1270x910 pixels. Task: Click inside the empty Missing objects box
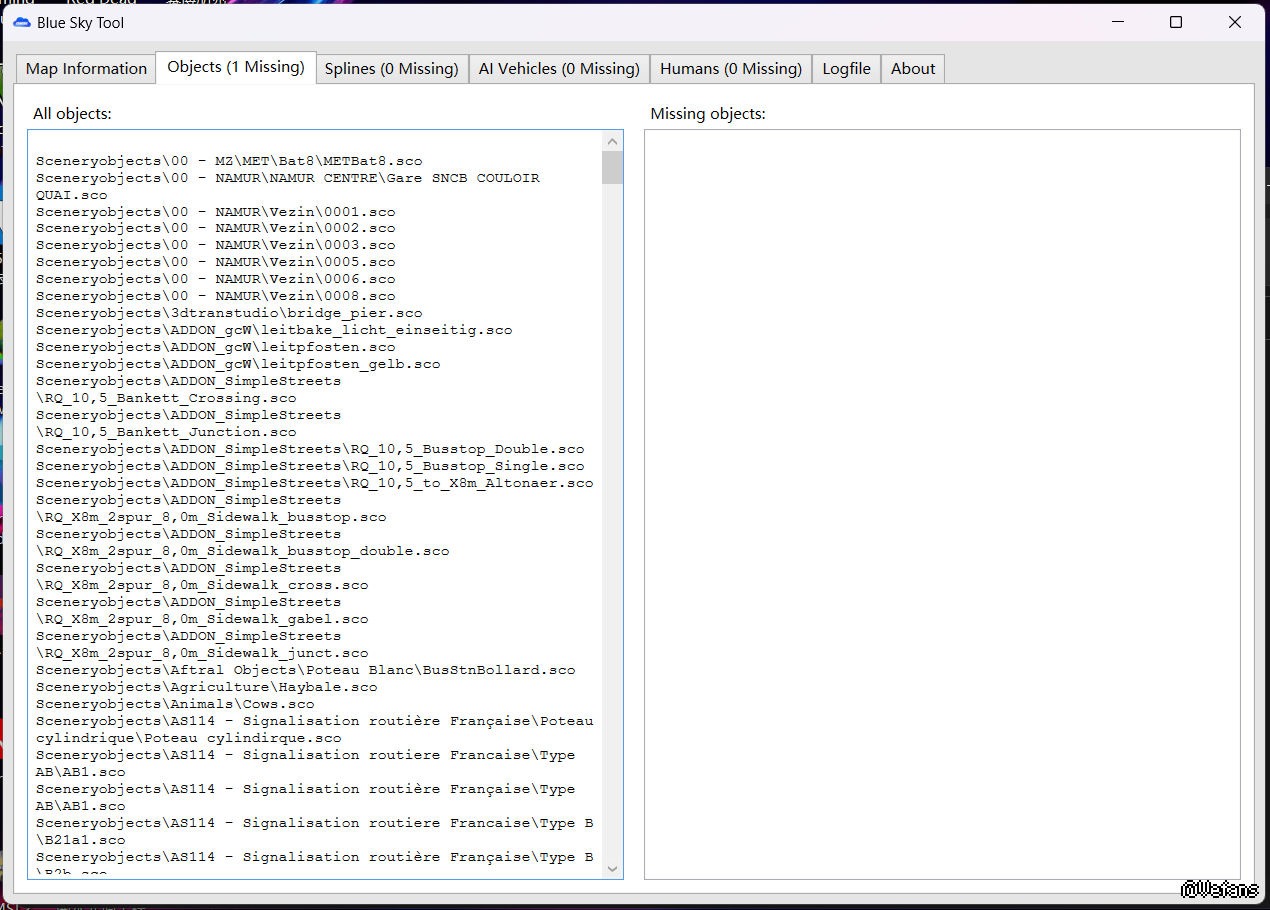tap(942, 504)
